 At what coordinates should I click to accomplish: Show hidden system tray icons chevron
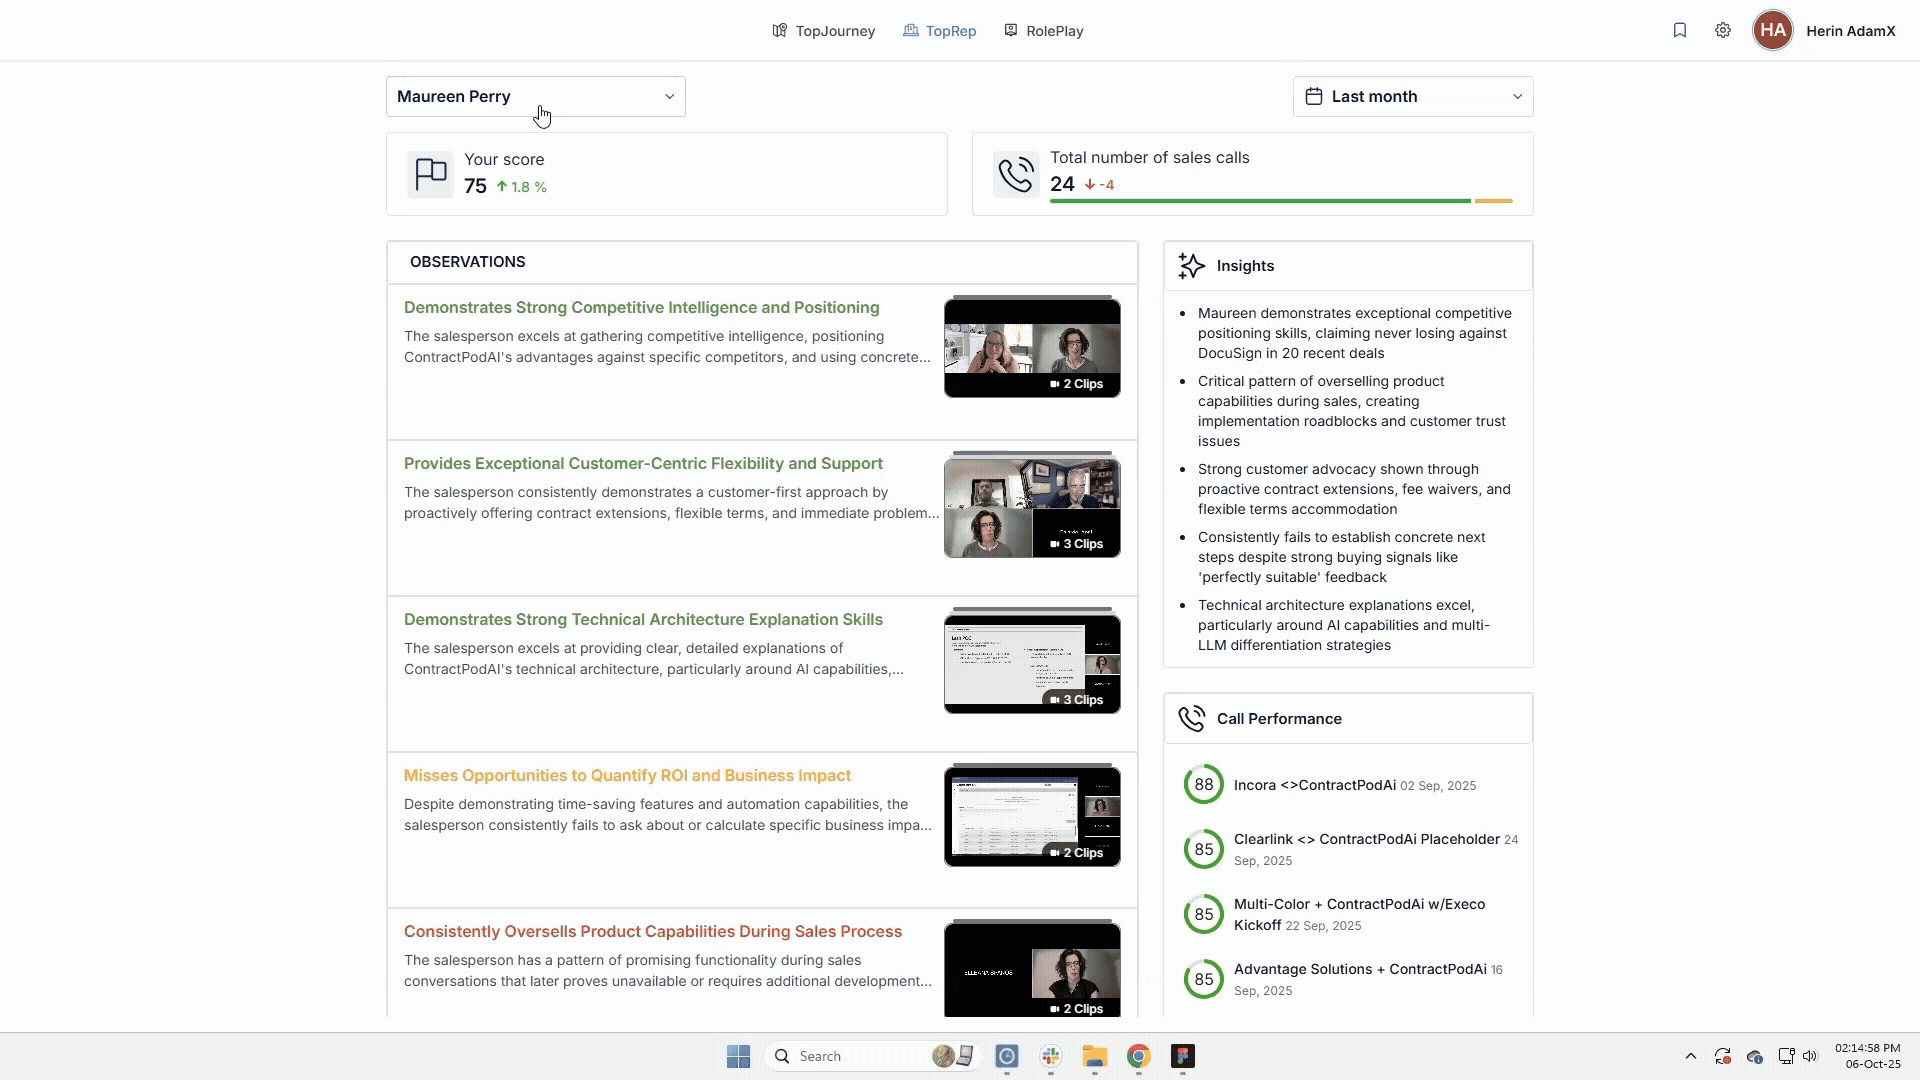(x=1690, y=1056)
